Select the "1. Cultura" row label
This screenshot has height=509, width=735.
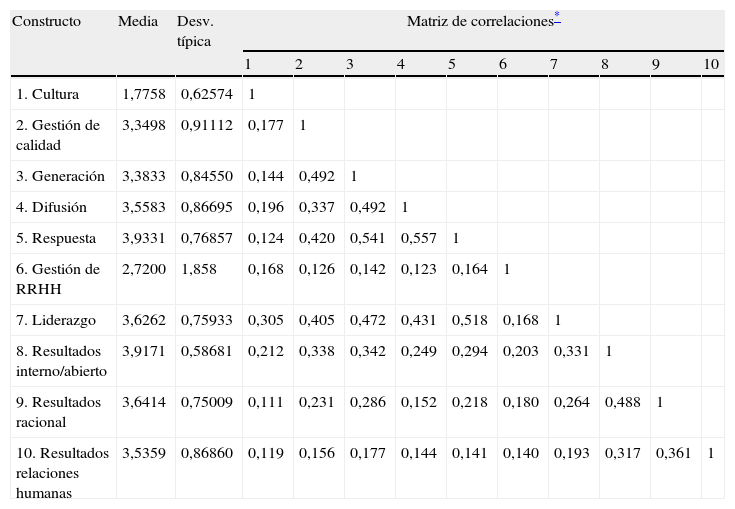(x=47, y=95)
